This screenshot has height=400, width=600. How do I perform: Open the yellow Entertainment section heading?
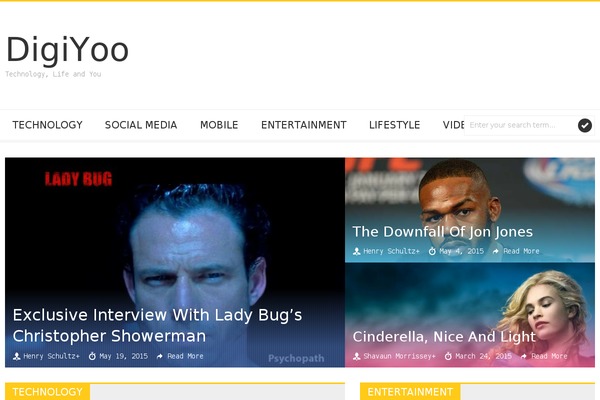[410, 392]
